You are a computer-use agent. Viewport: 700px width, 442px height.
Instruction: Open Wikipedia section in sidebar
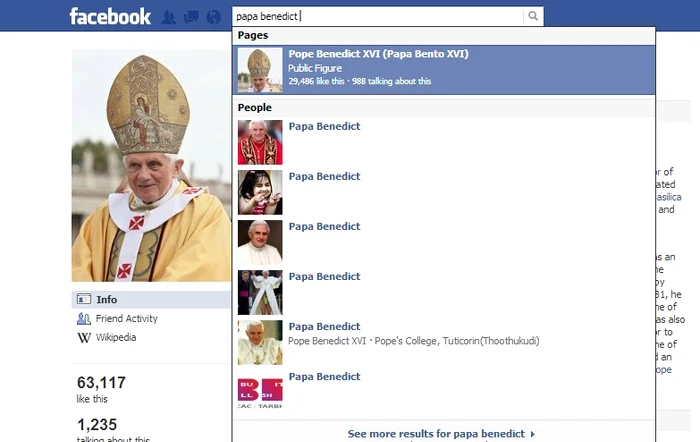coord(116,337)
